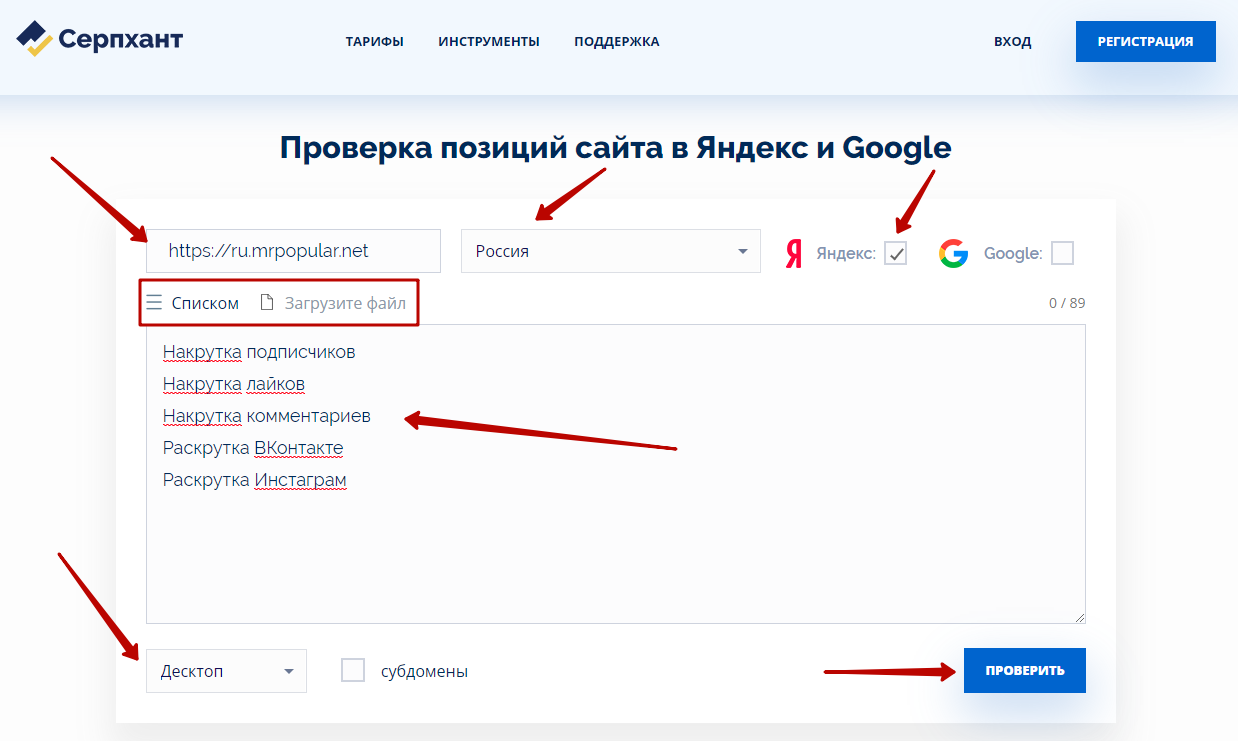This screenshot has height=741, width=1238.
Task: Open the Инструменты menu item
Action: [x=489, y=42]
